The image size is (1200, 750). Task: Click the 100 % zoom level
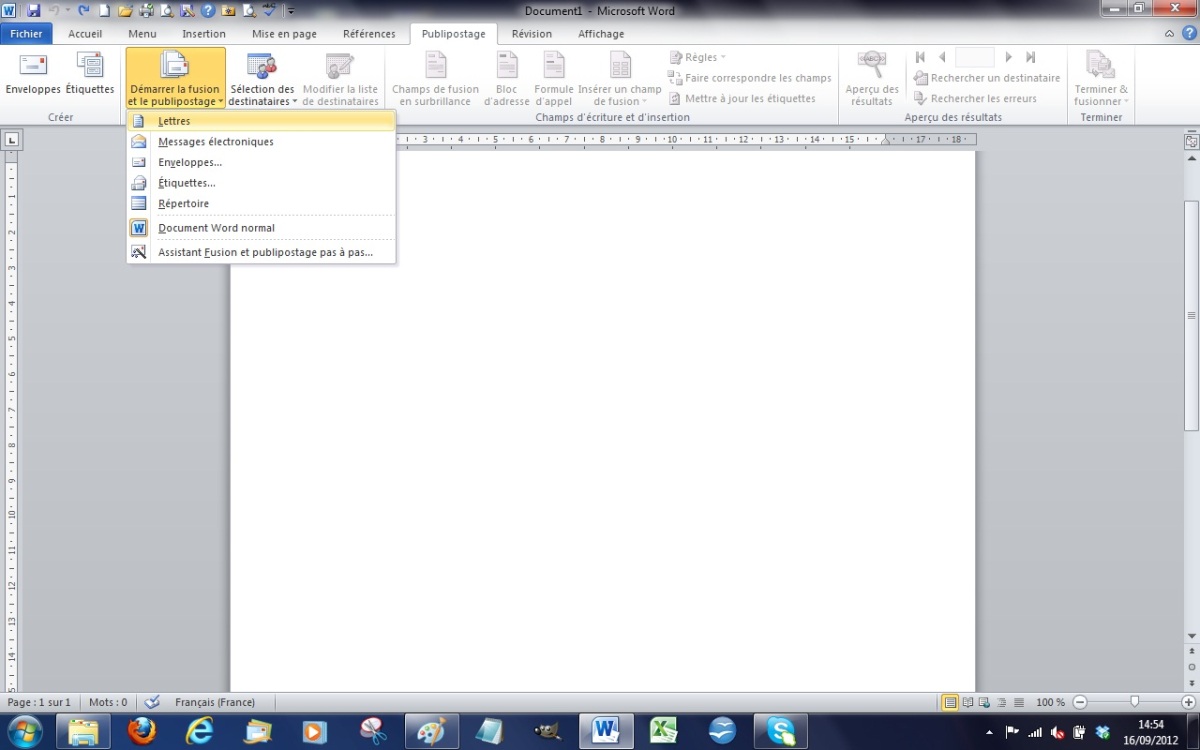1050,702
